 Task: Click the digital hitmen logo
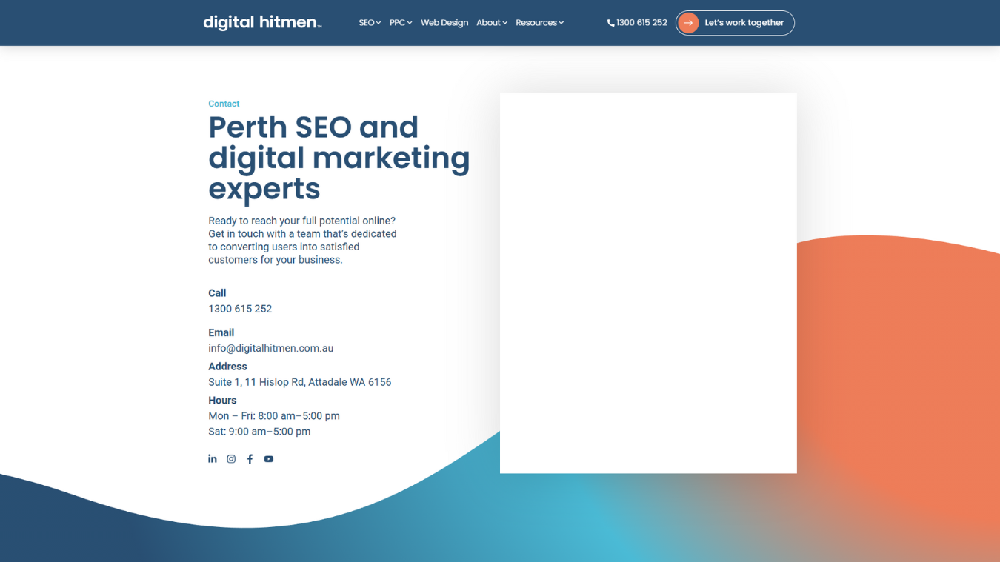click(262, 22)
